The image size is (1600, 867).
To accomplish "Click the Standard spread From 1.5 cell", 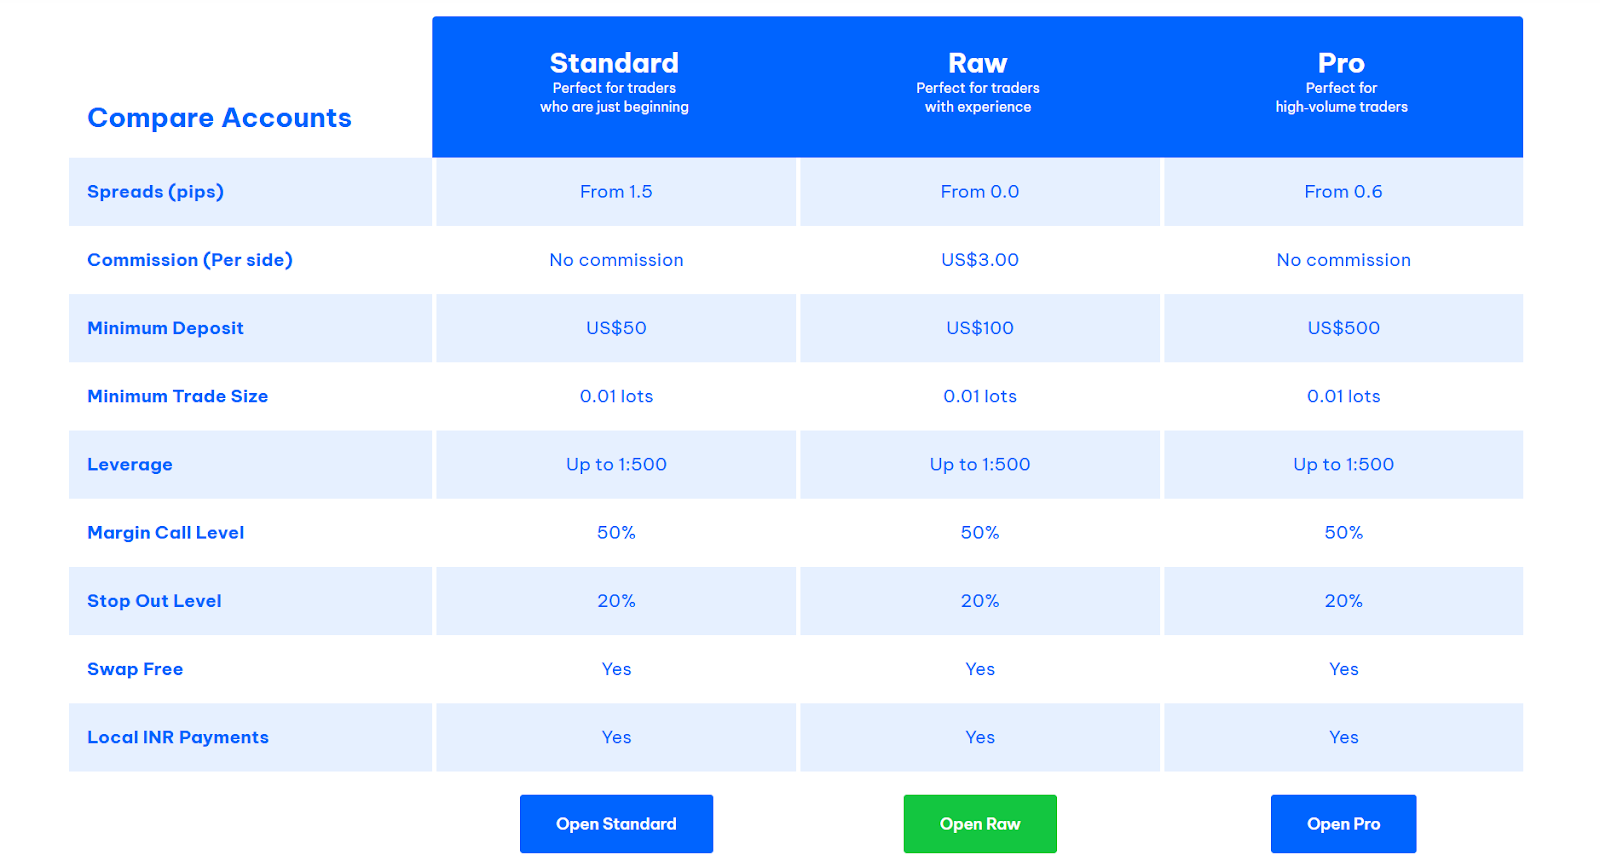I will tap(616, 192).
